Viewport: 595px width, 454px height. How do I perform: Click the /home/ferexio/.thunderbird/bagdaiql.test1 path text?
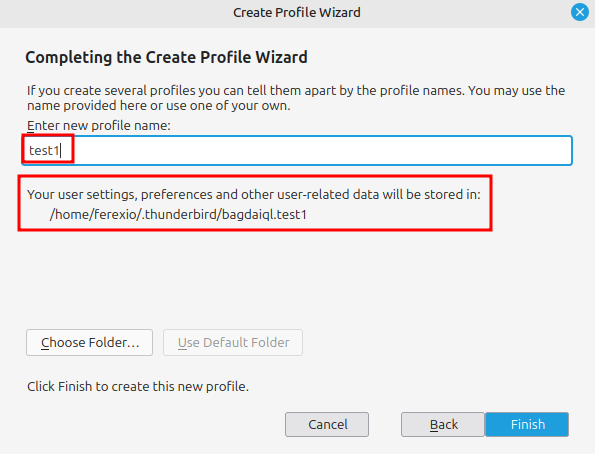click(x=178, y=214)
